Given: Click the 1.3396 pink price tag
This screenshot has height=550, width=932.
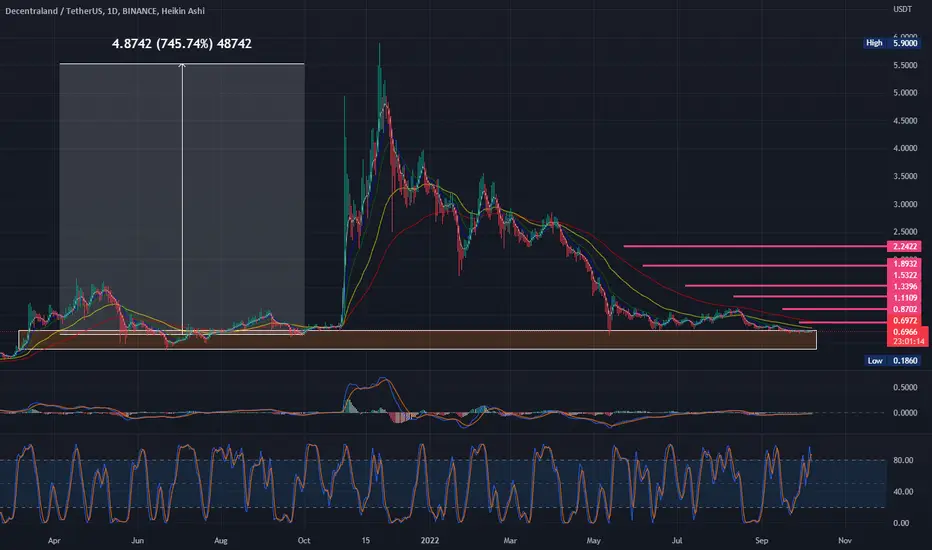Looking at the screenshot, I should click(905, 287).
